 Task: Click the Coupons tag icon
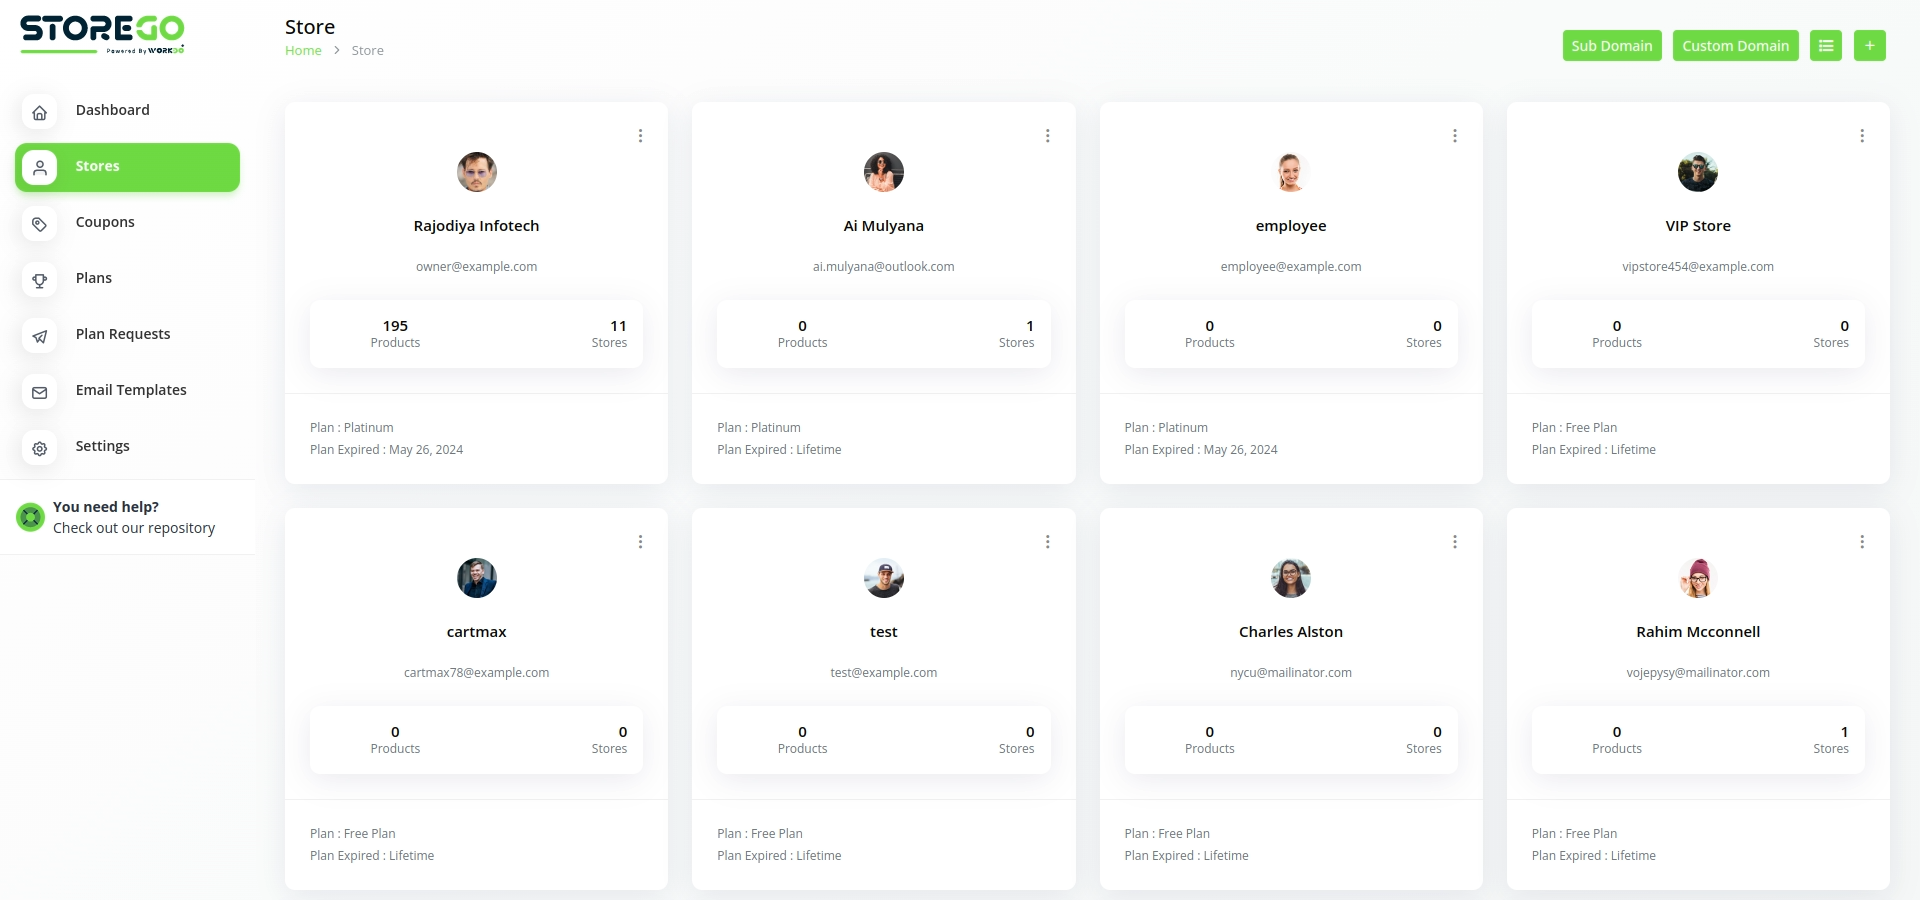tap(40, 224)
